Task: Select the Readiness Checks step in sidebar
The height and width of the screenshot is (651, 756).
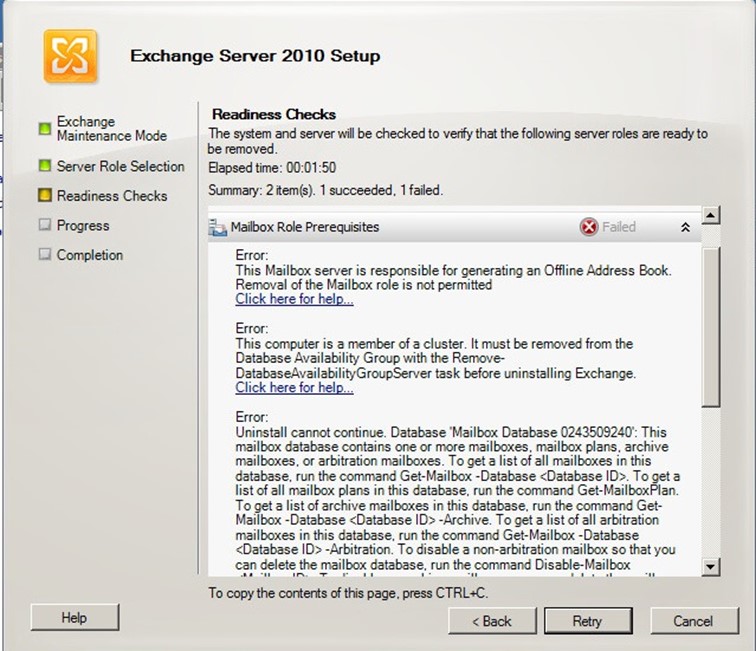Action: click(x=112, y=196)
